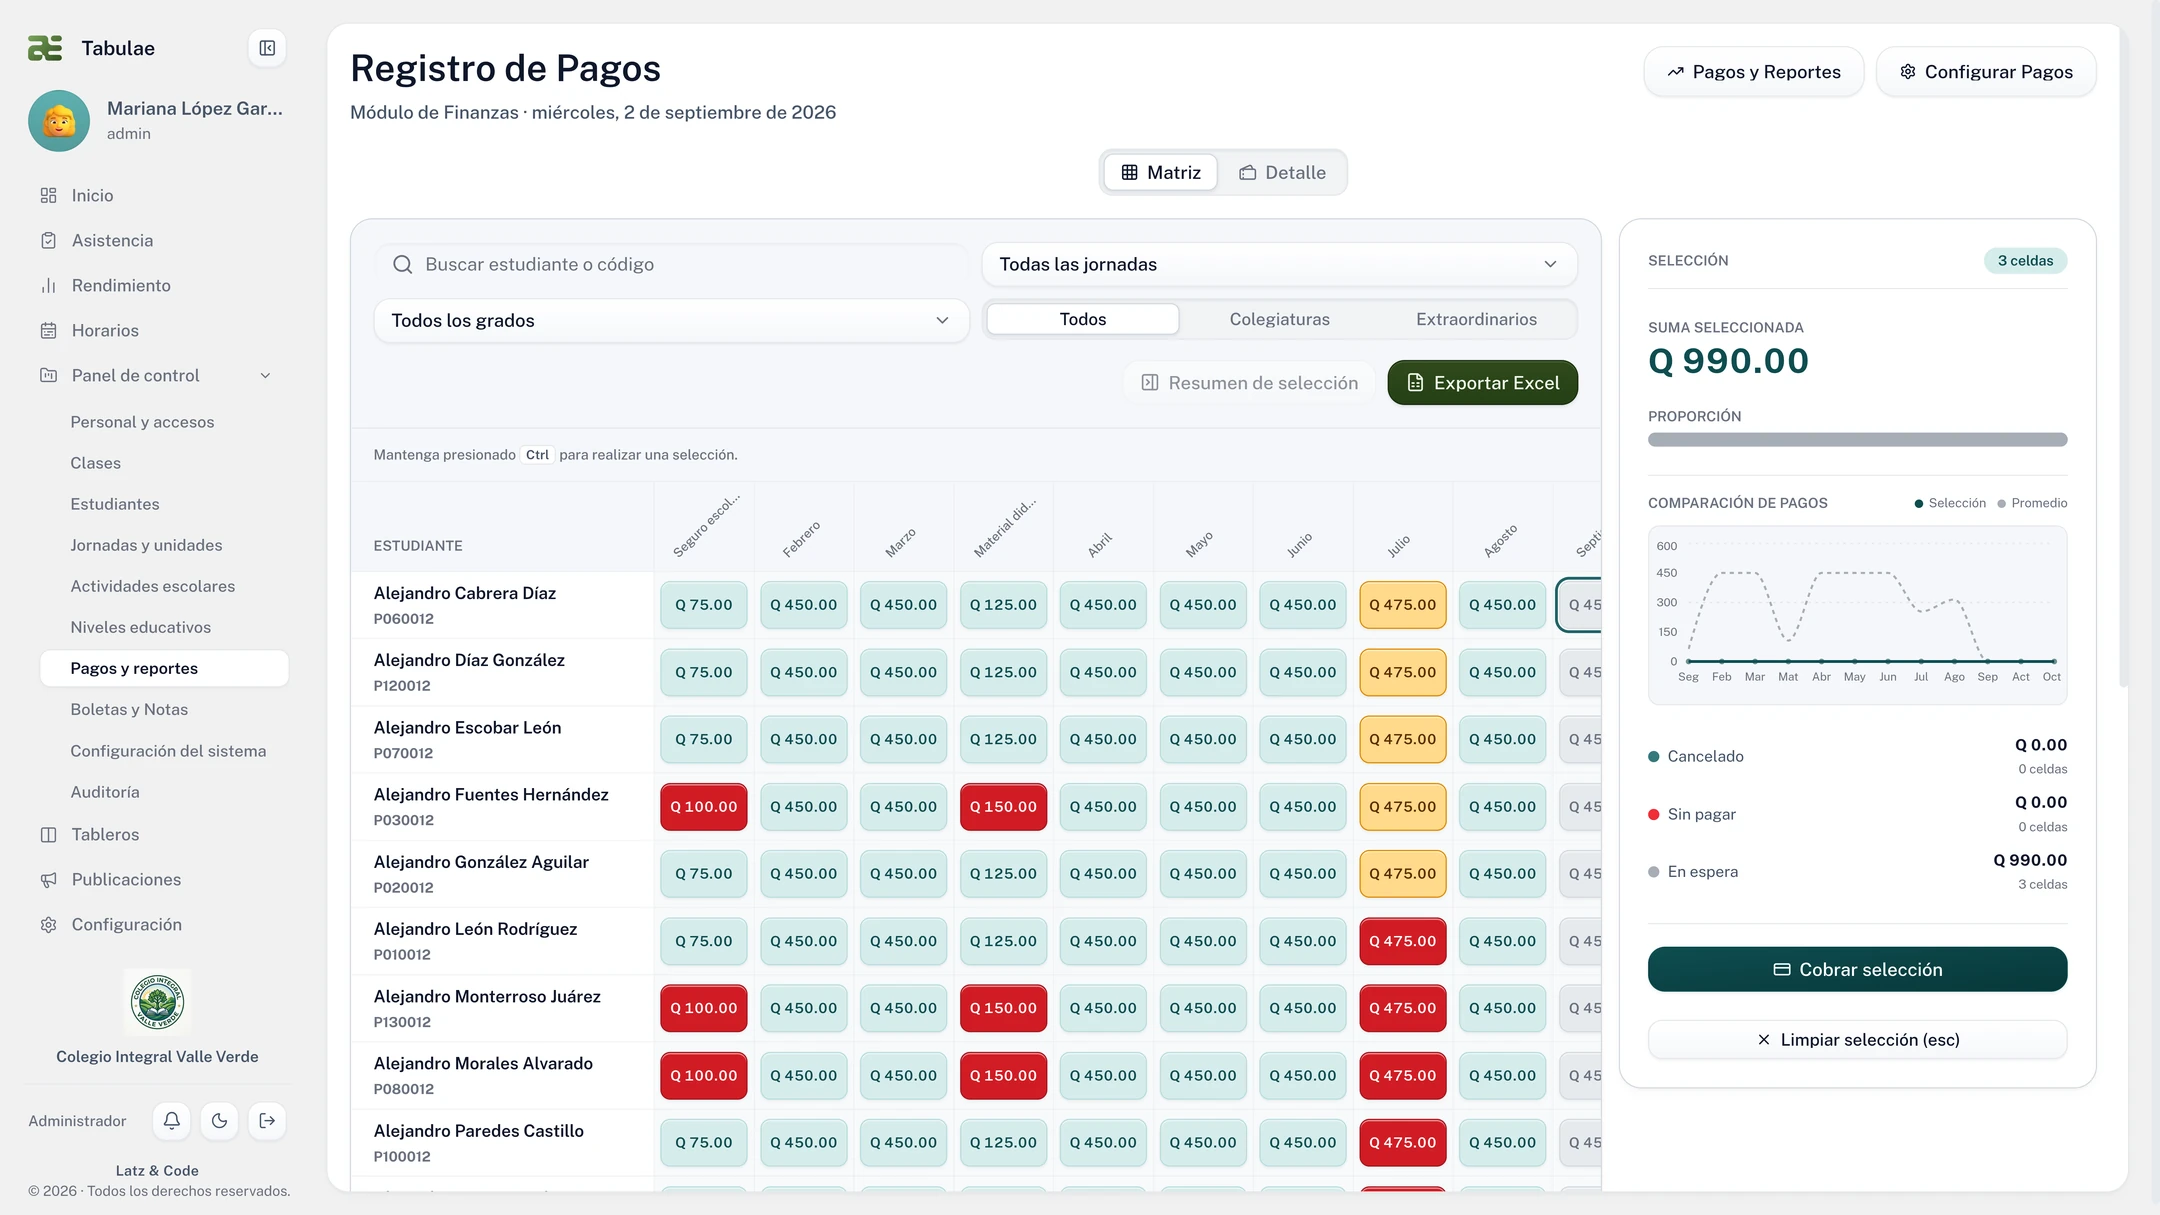Open Configurar Pagos button

pos(1986,72)
